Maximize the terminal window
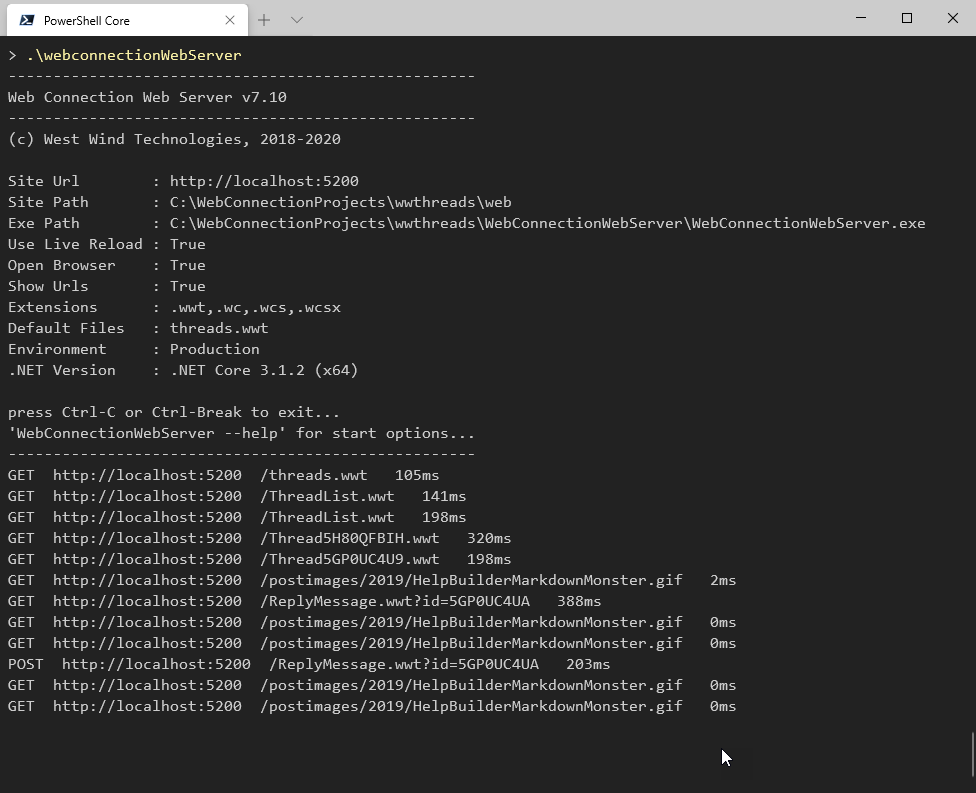Viewport: 976px width, 793px height. point(907,18)
